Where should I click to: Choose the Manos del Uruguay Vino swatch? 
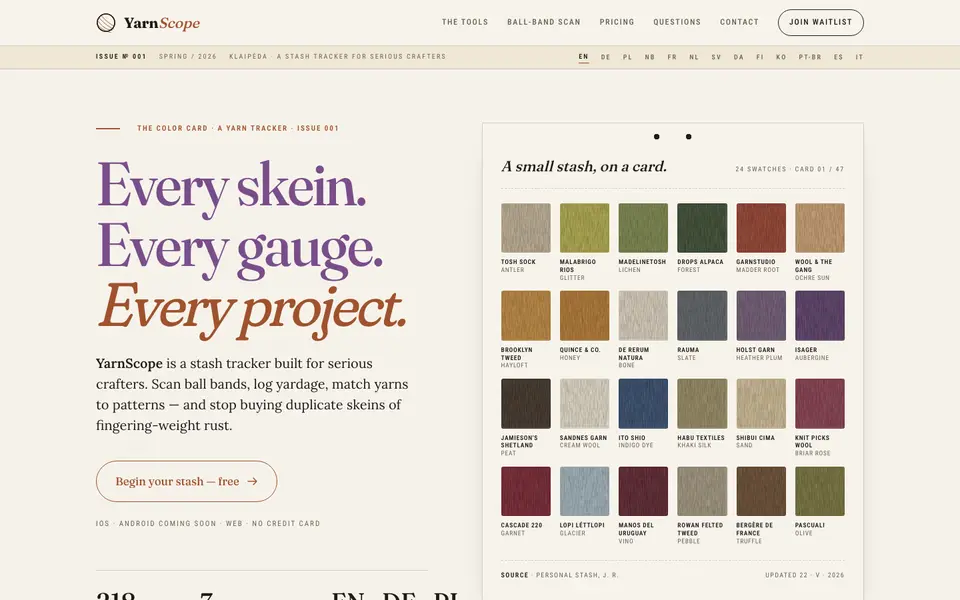[x=643, y=491]
